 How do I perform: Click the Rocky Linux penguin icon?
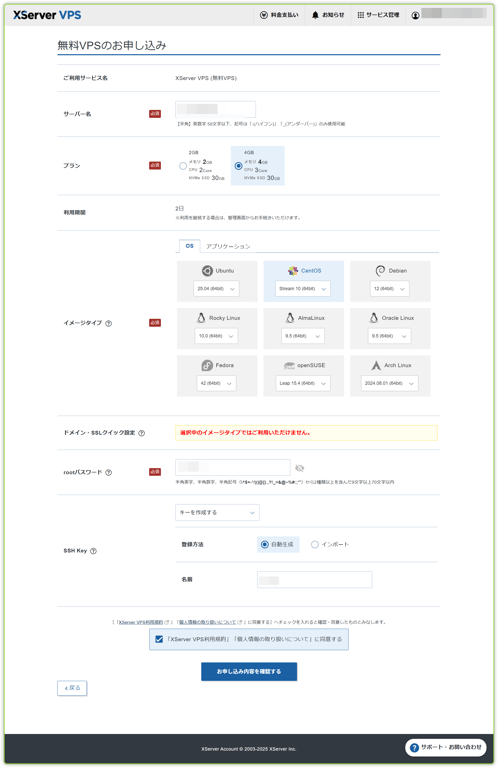point(201,318)
